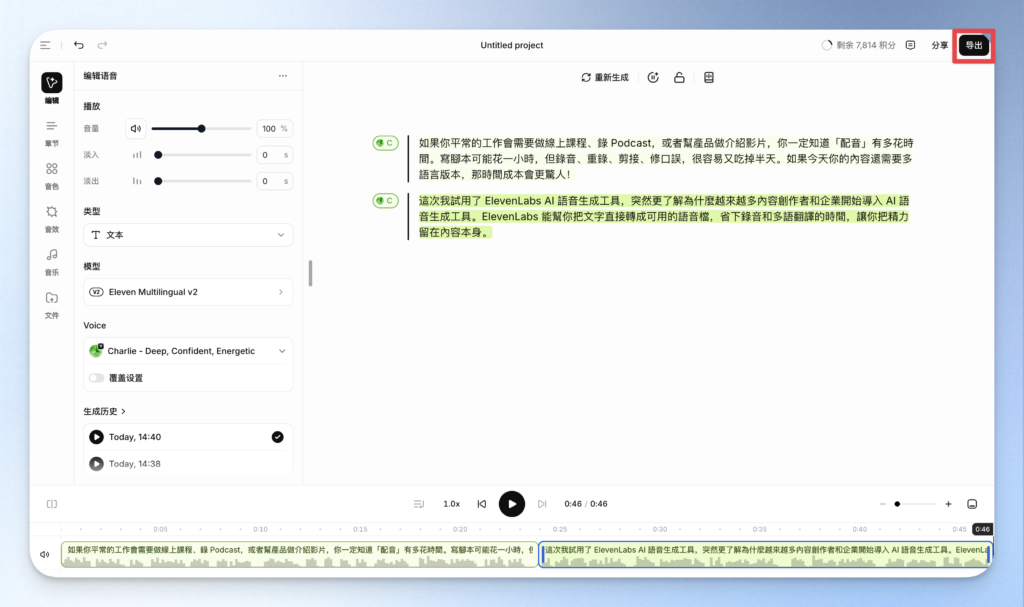Undo the last action
This screenshot has width=1024, height=607.
click(x=79, y=45)
